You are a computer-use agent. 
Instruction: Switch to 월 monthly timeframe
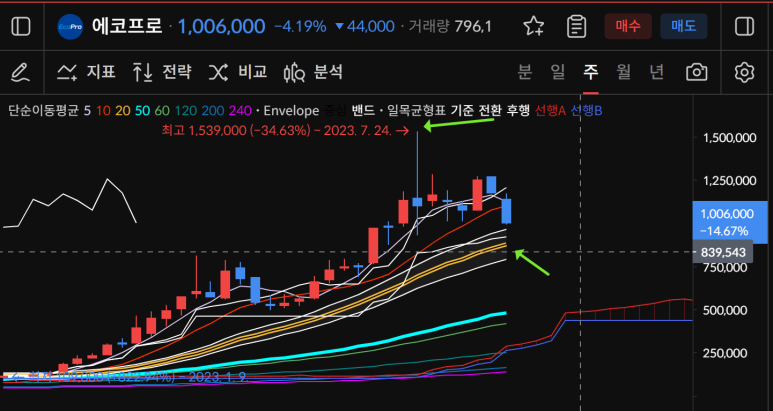(624, 72)
